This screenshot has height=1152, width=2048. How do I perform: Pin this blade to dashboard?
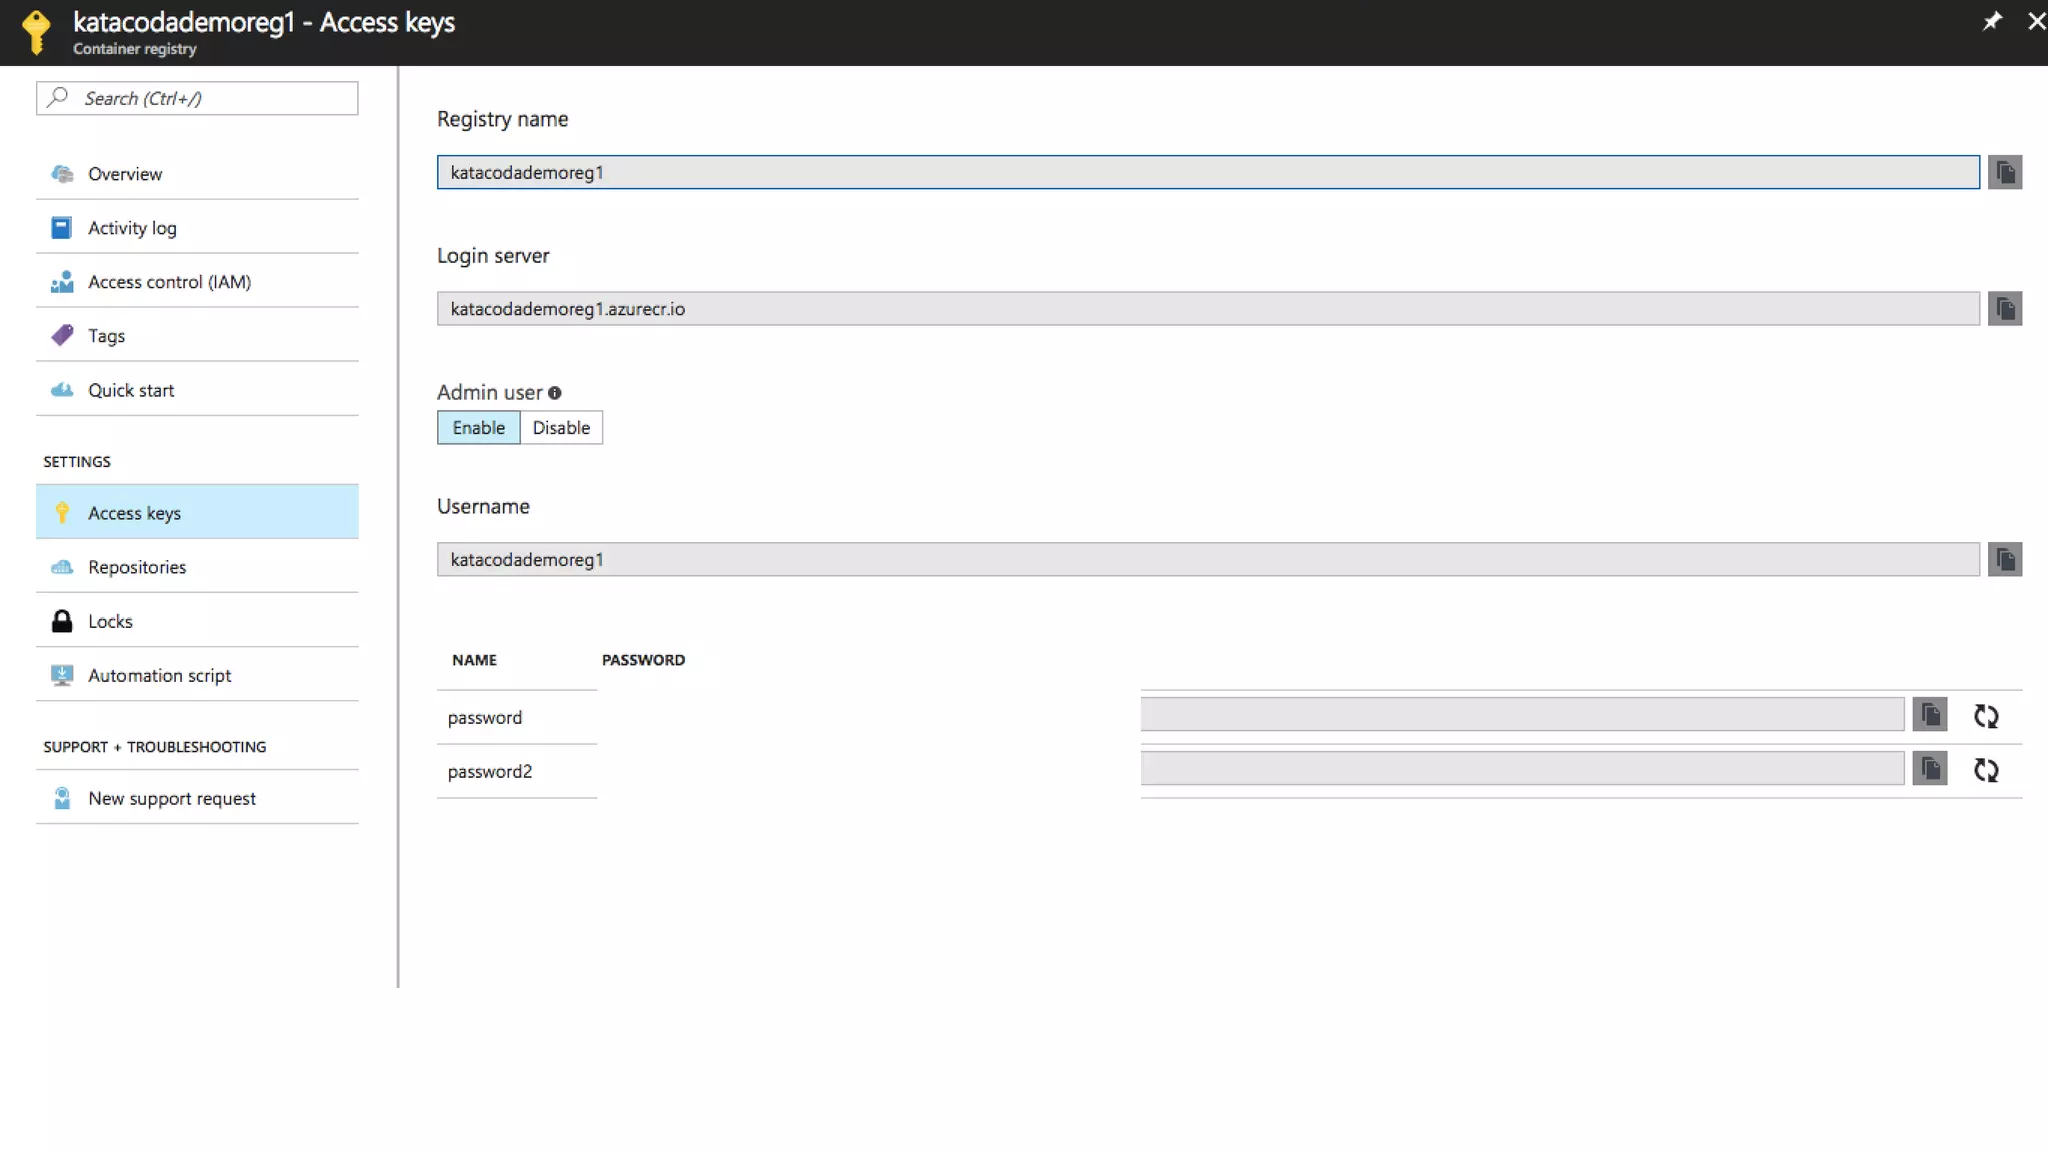[1991, 21]
